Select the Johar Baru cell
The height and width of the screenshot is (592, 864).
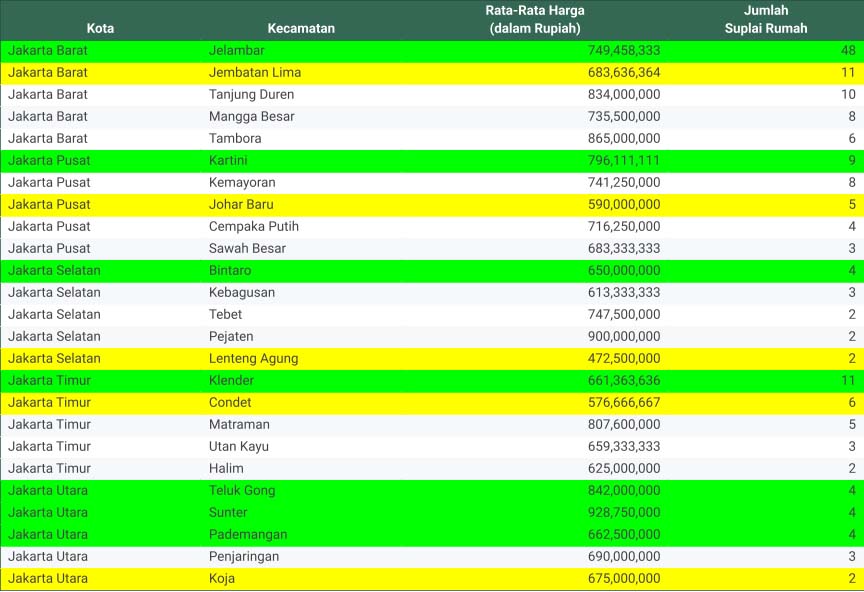click(241, 204)
